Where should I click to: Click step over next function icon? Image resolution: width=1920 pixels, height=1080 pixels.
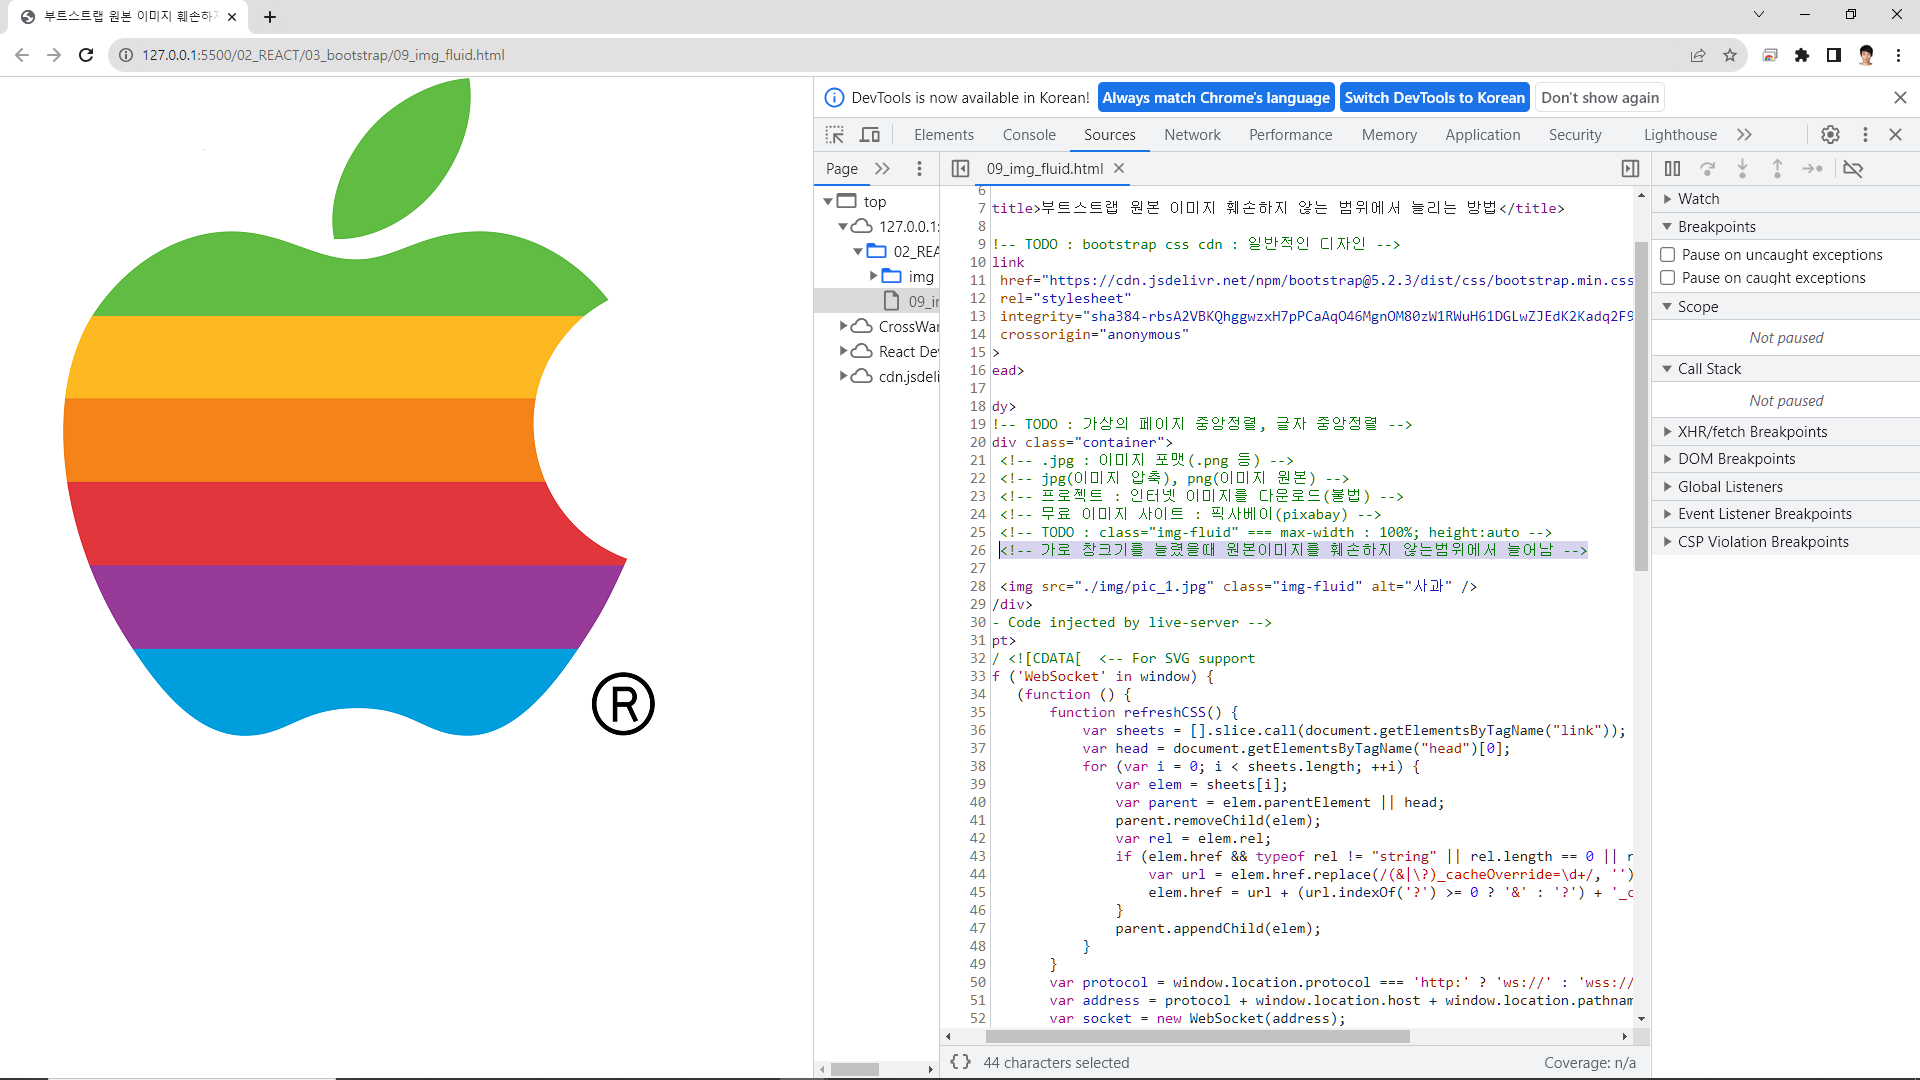point(1708,169)
